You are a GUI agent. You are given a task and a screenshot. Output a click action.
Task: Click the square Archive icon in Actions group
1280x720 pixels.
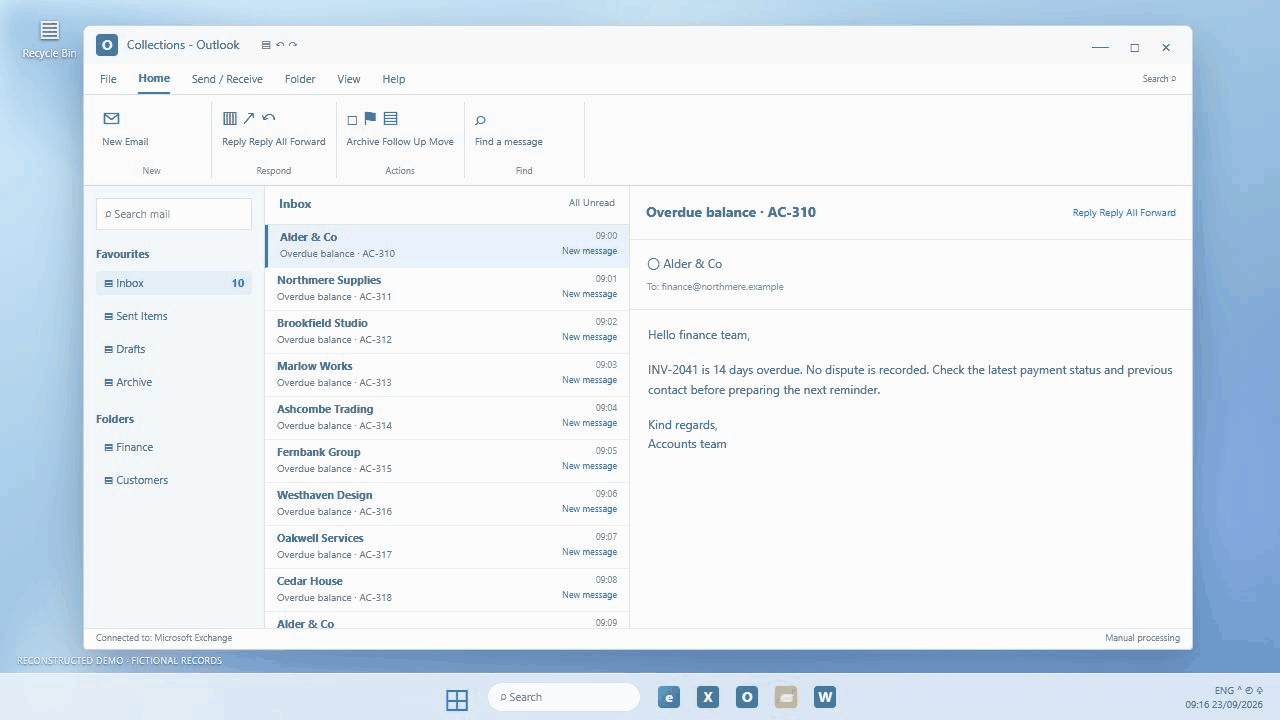coord(352,120)
